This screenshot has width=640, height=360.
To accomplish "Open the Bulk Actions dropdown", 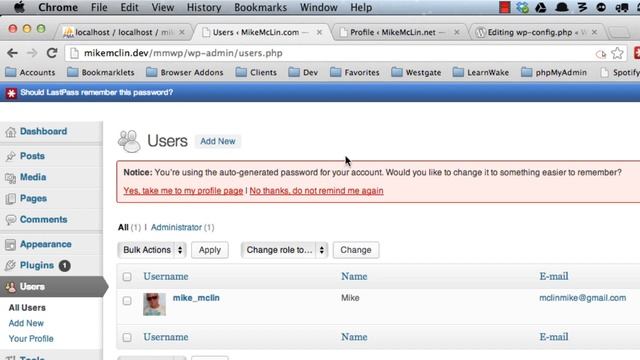I will [x=152, y=250].
